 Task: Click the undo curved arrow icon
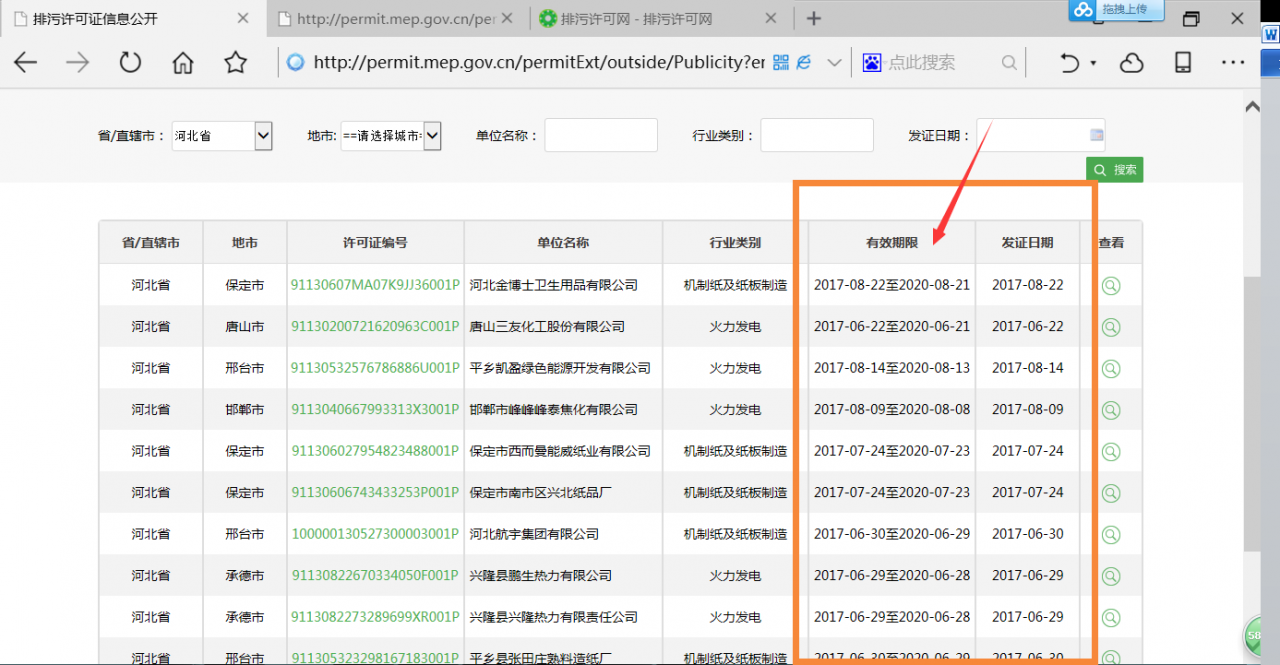(x=1071, y=62)
